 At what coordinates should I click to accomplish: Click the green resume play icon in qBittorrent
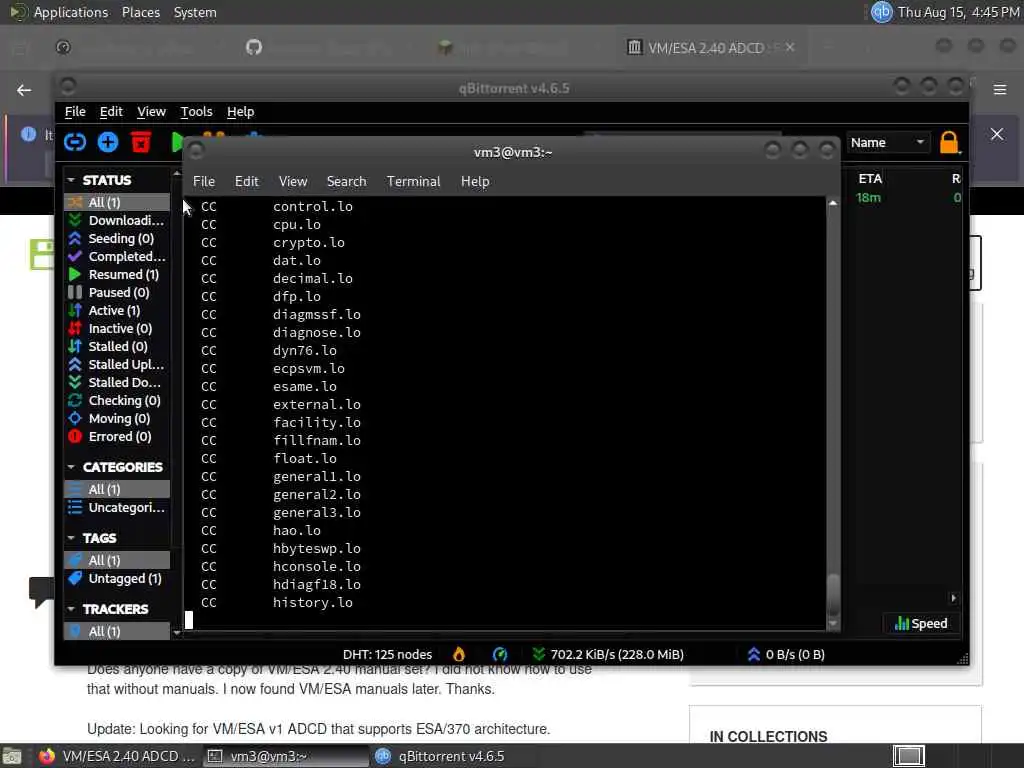click(x=176, y=142)
